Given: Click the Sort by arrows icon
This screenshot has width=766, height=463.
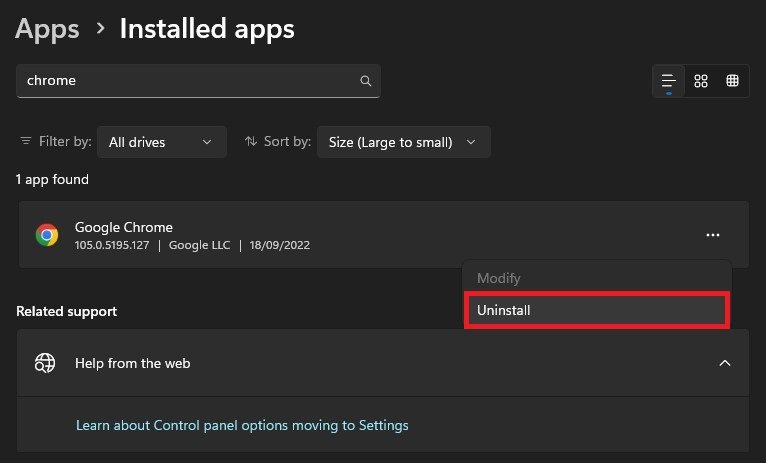Looking at the screenshot, I should [x=251, y=142].
